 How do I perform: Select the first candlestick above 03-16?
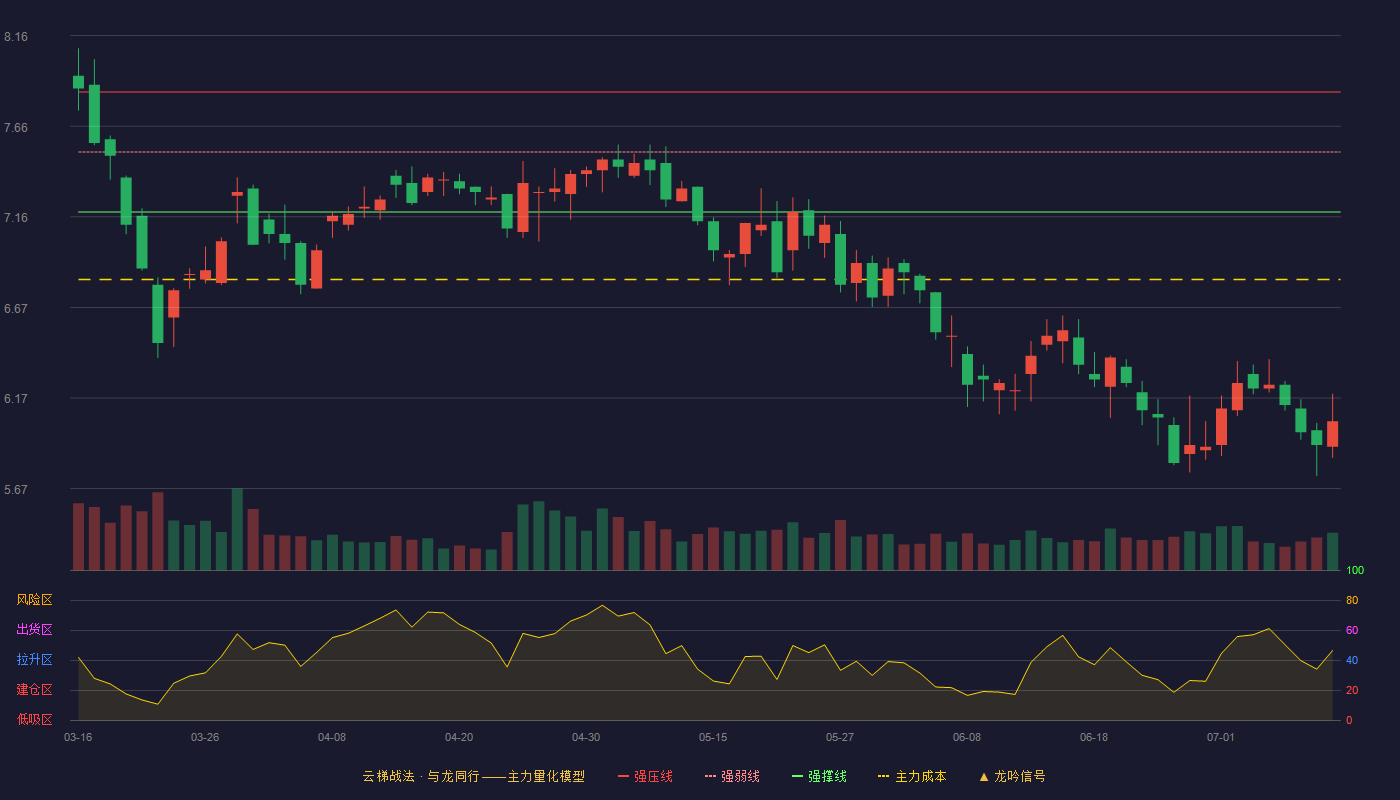coord(78,82)
